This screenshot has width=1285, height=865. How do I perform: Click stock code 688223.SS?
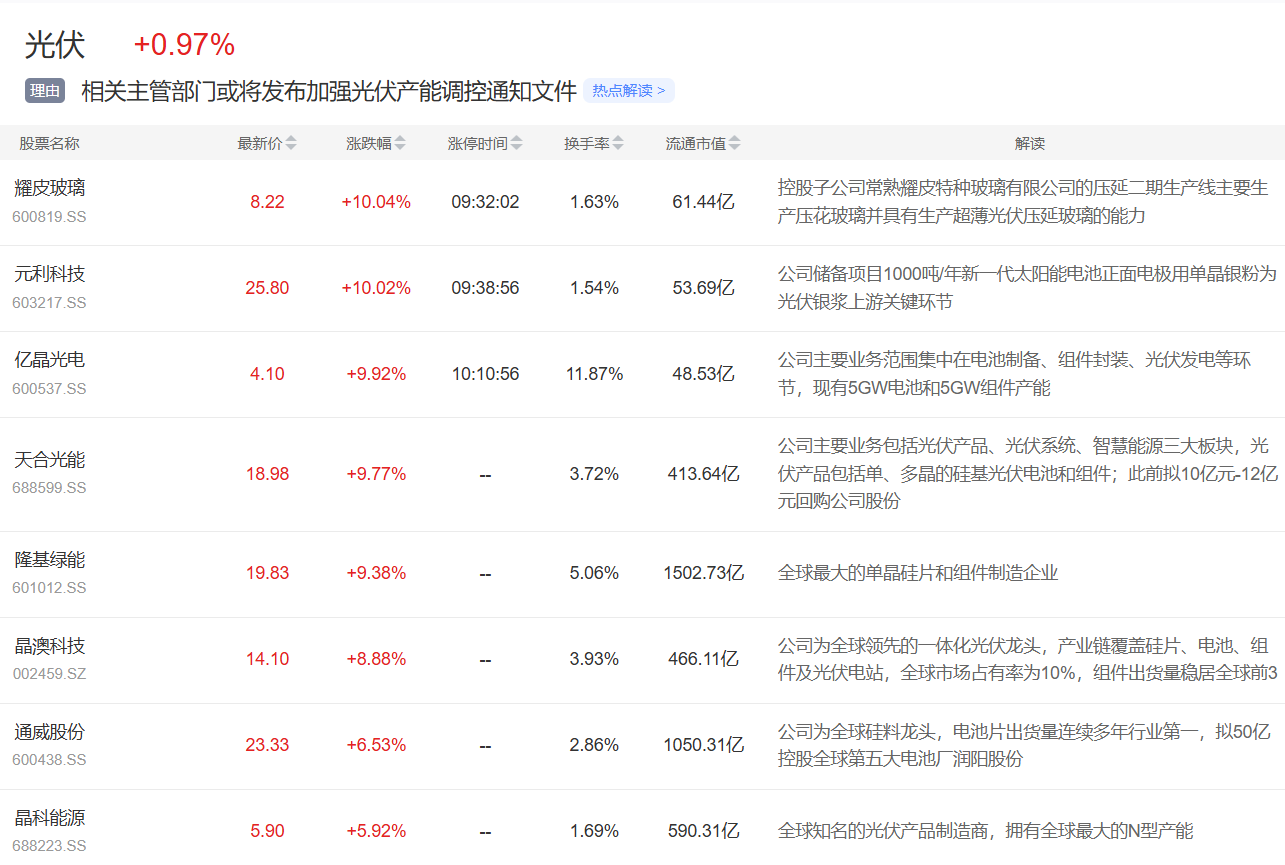[x=50, y=846]
